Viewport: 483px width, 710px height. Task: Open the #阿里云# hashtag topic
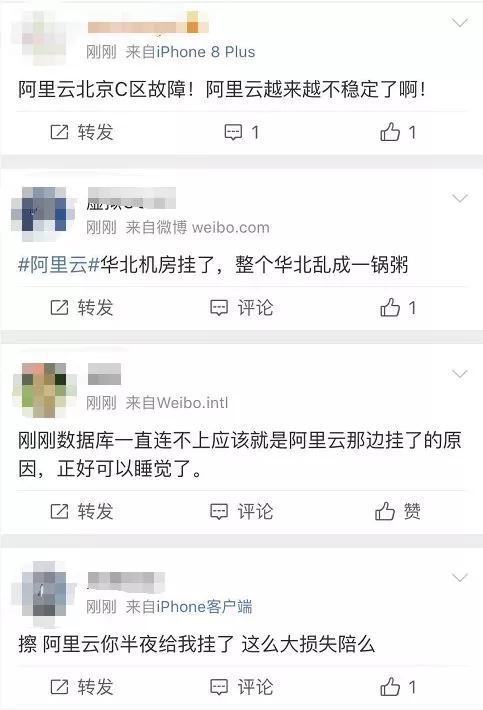(x=58, y=264)
